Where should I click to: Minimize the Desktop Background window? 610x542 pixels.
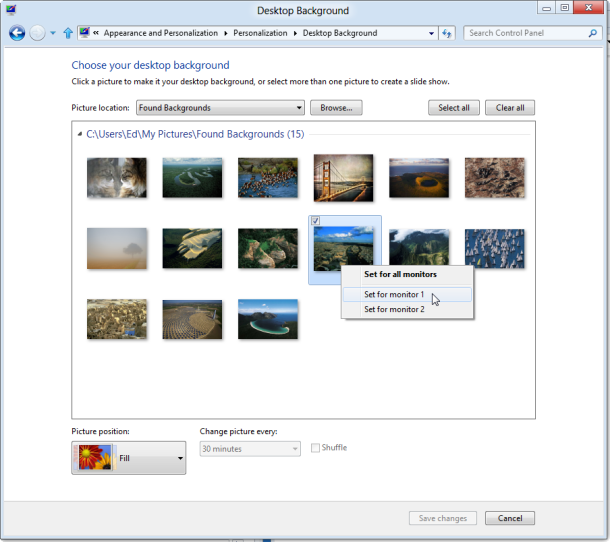click(546, 8)
